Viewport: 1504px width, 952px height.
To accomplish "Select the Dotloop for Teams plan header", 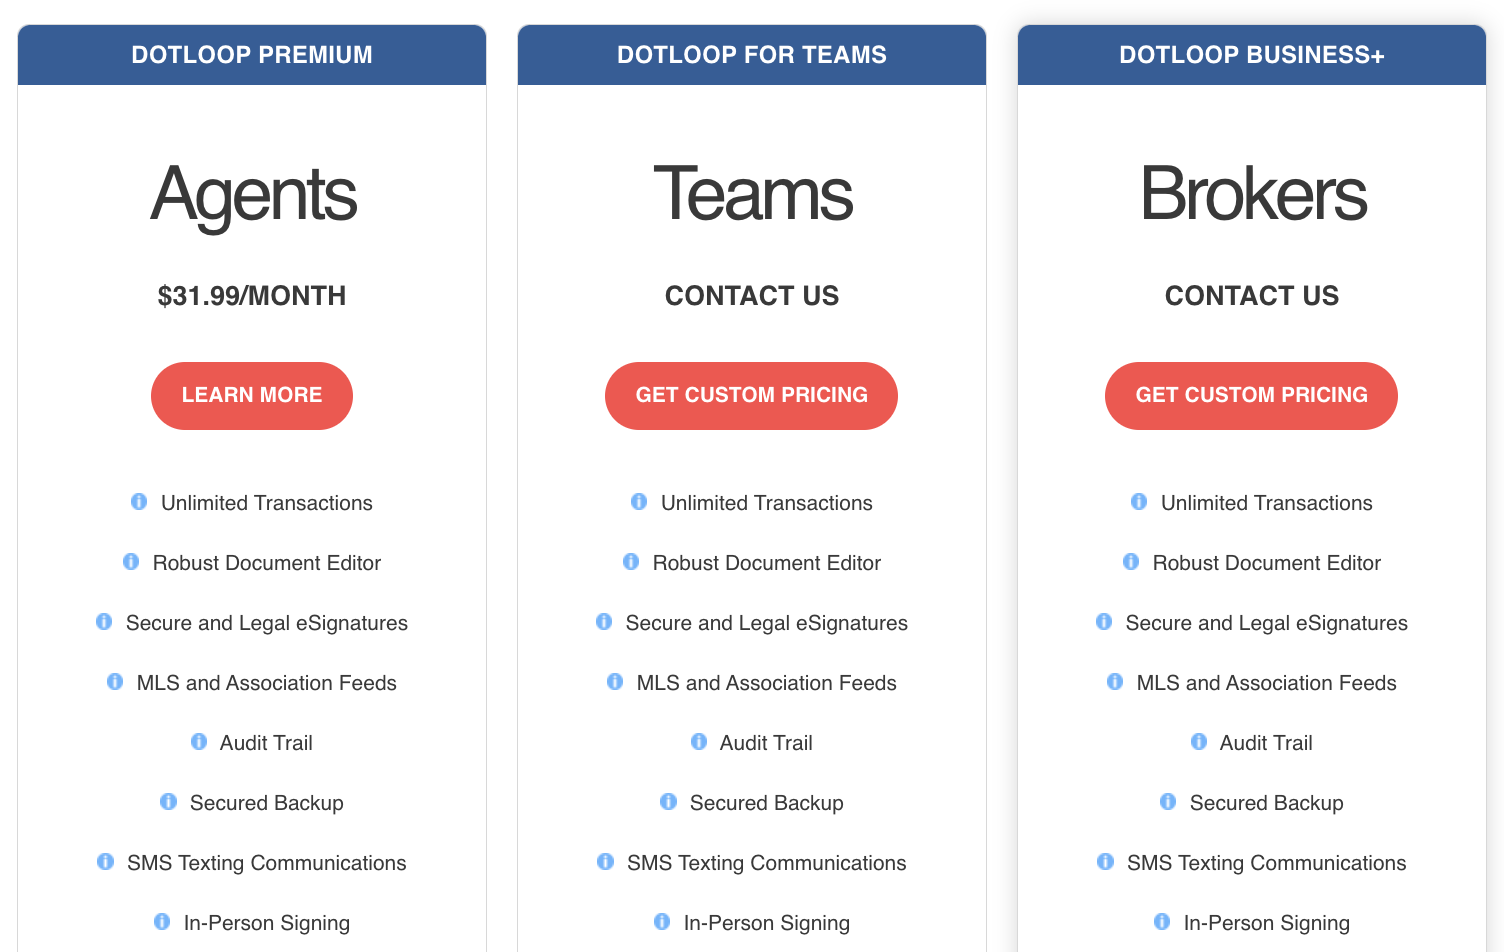I will tap(752, 55).
